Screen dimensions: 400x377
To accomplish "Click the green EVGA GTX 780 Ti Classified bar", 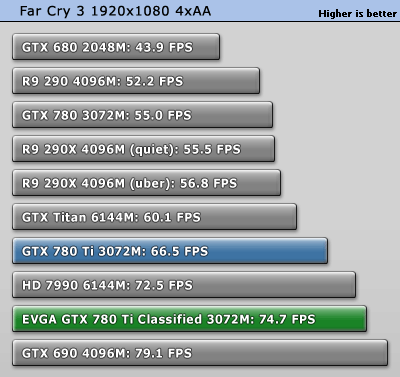I will 189,319.
